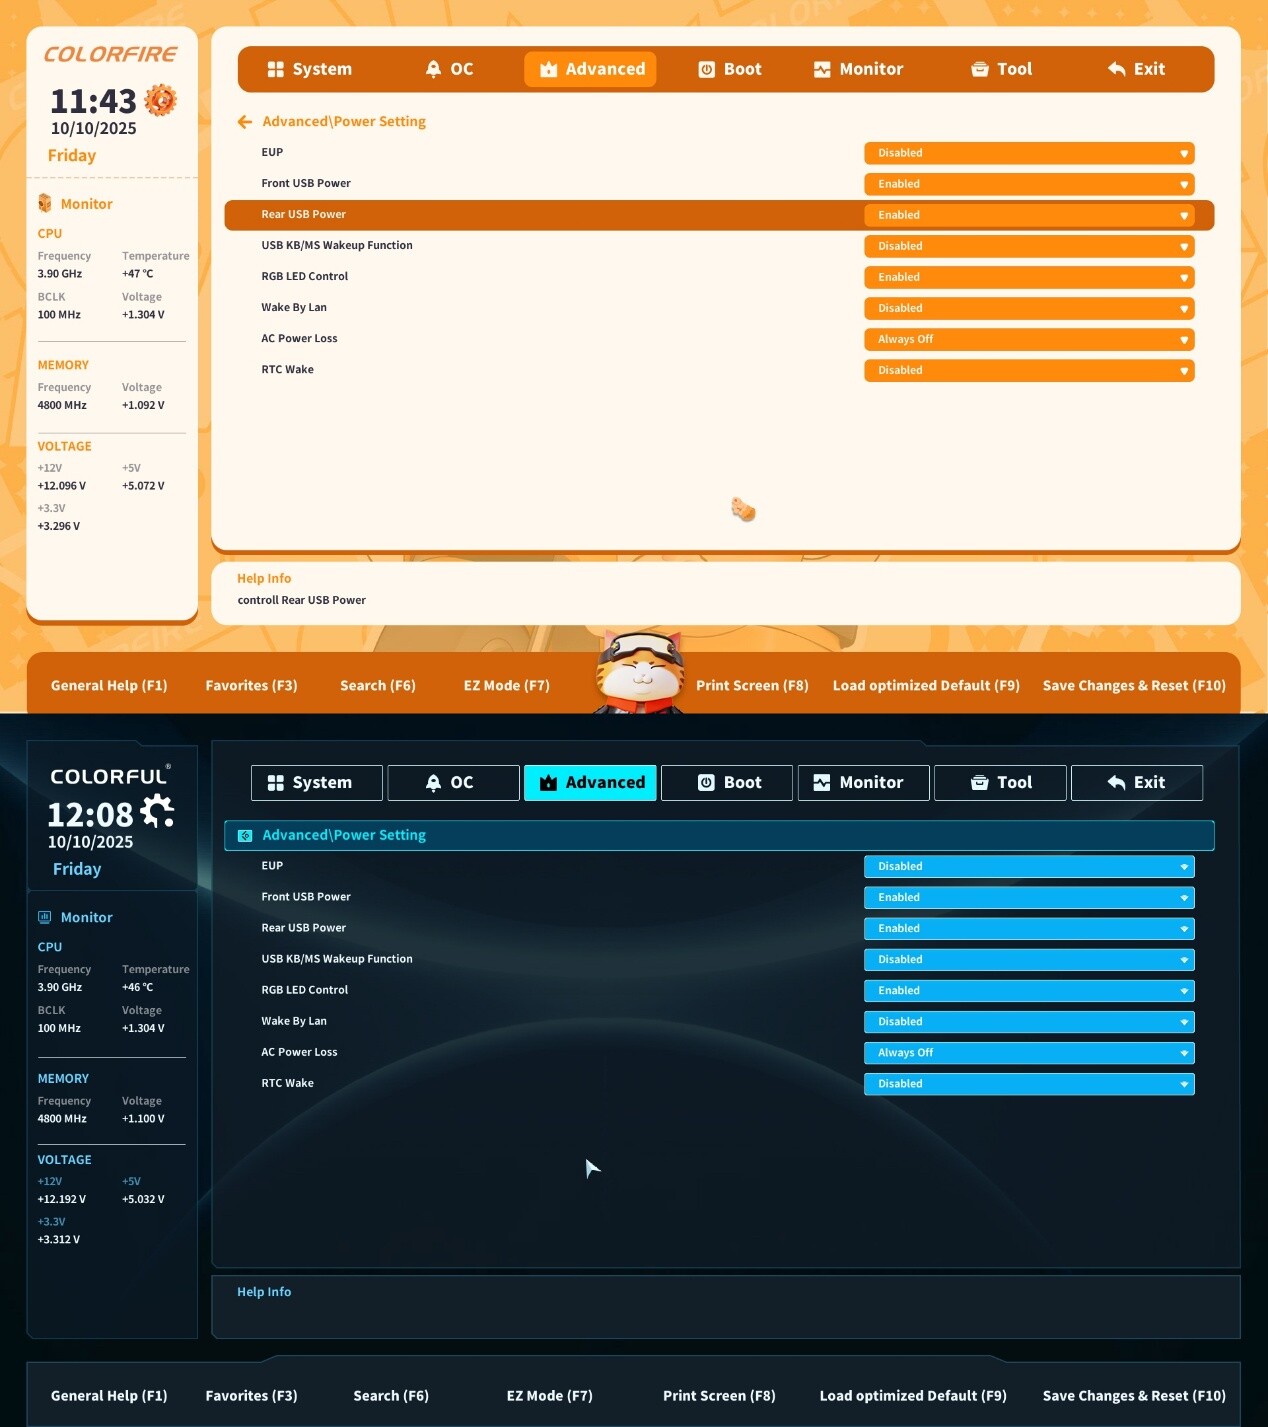Expand the Wake By Lan dropdown in the blue theme
The image size is (1268, 1427).
[1028, 1022]
